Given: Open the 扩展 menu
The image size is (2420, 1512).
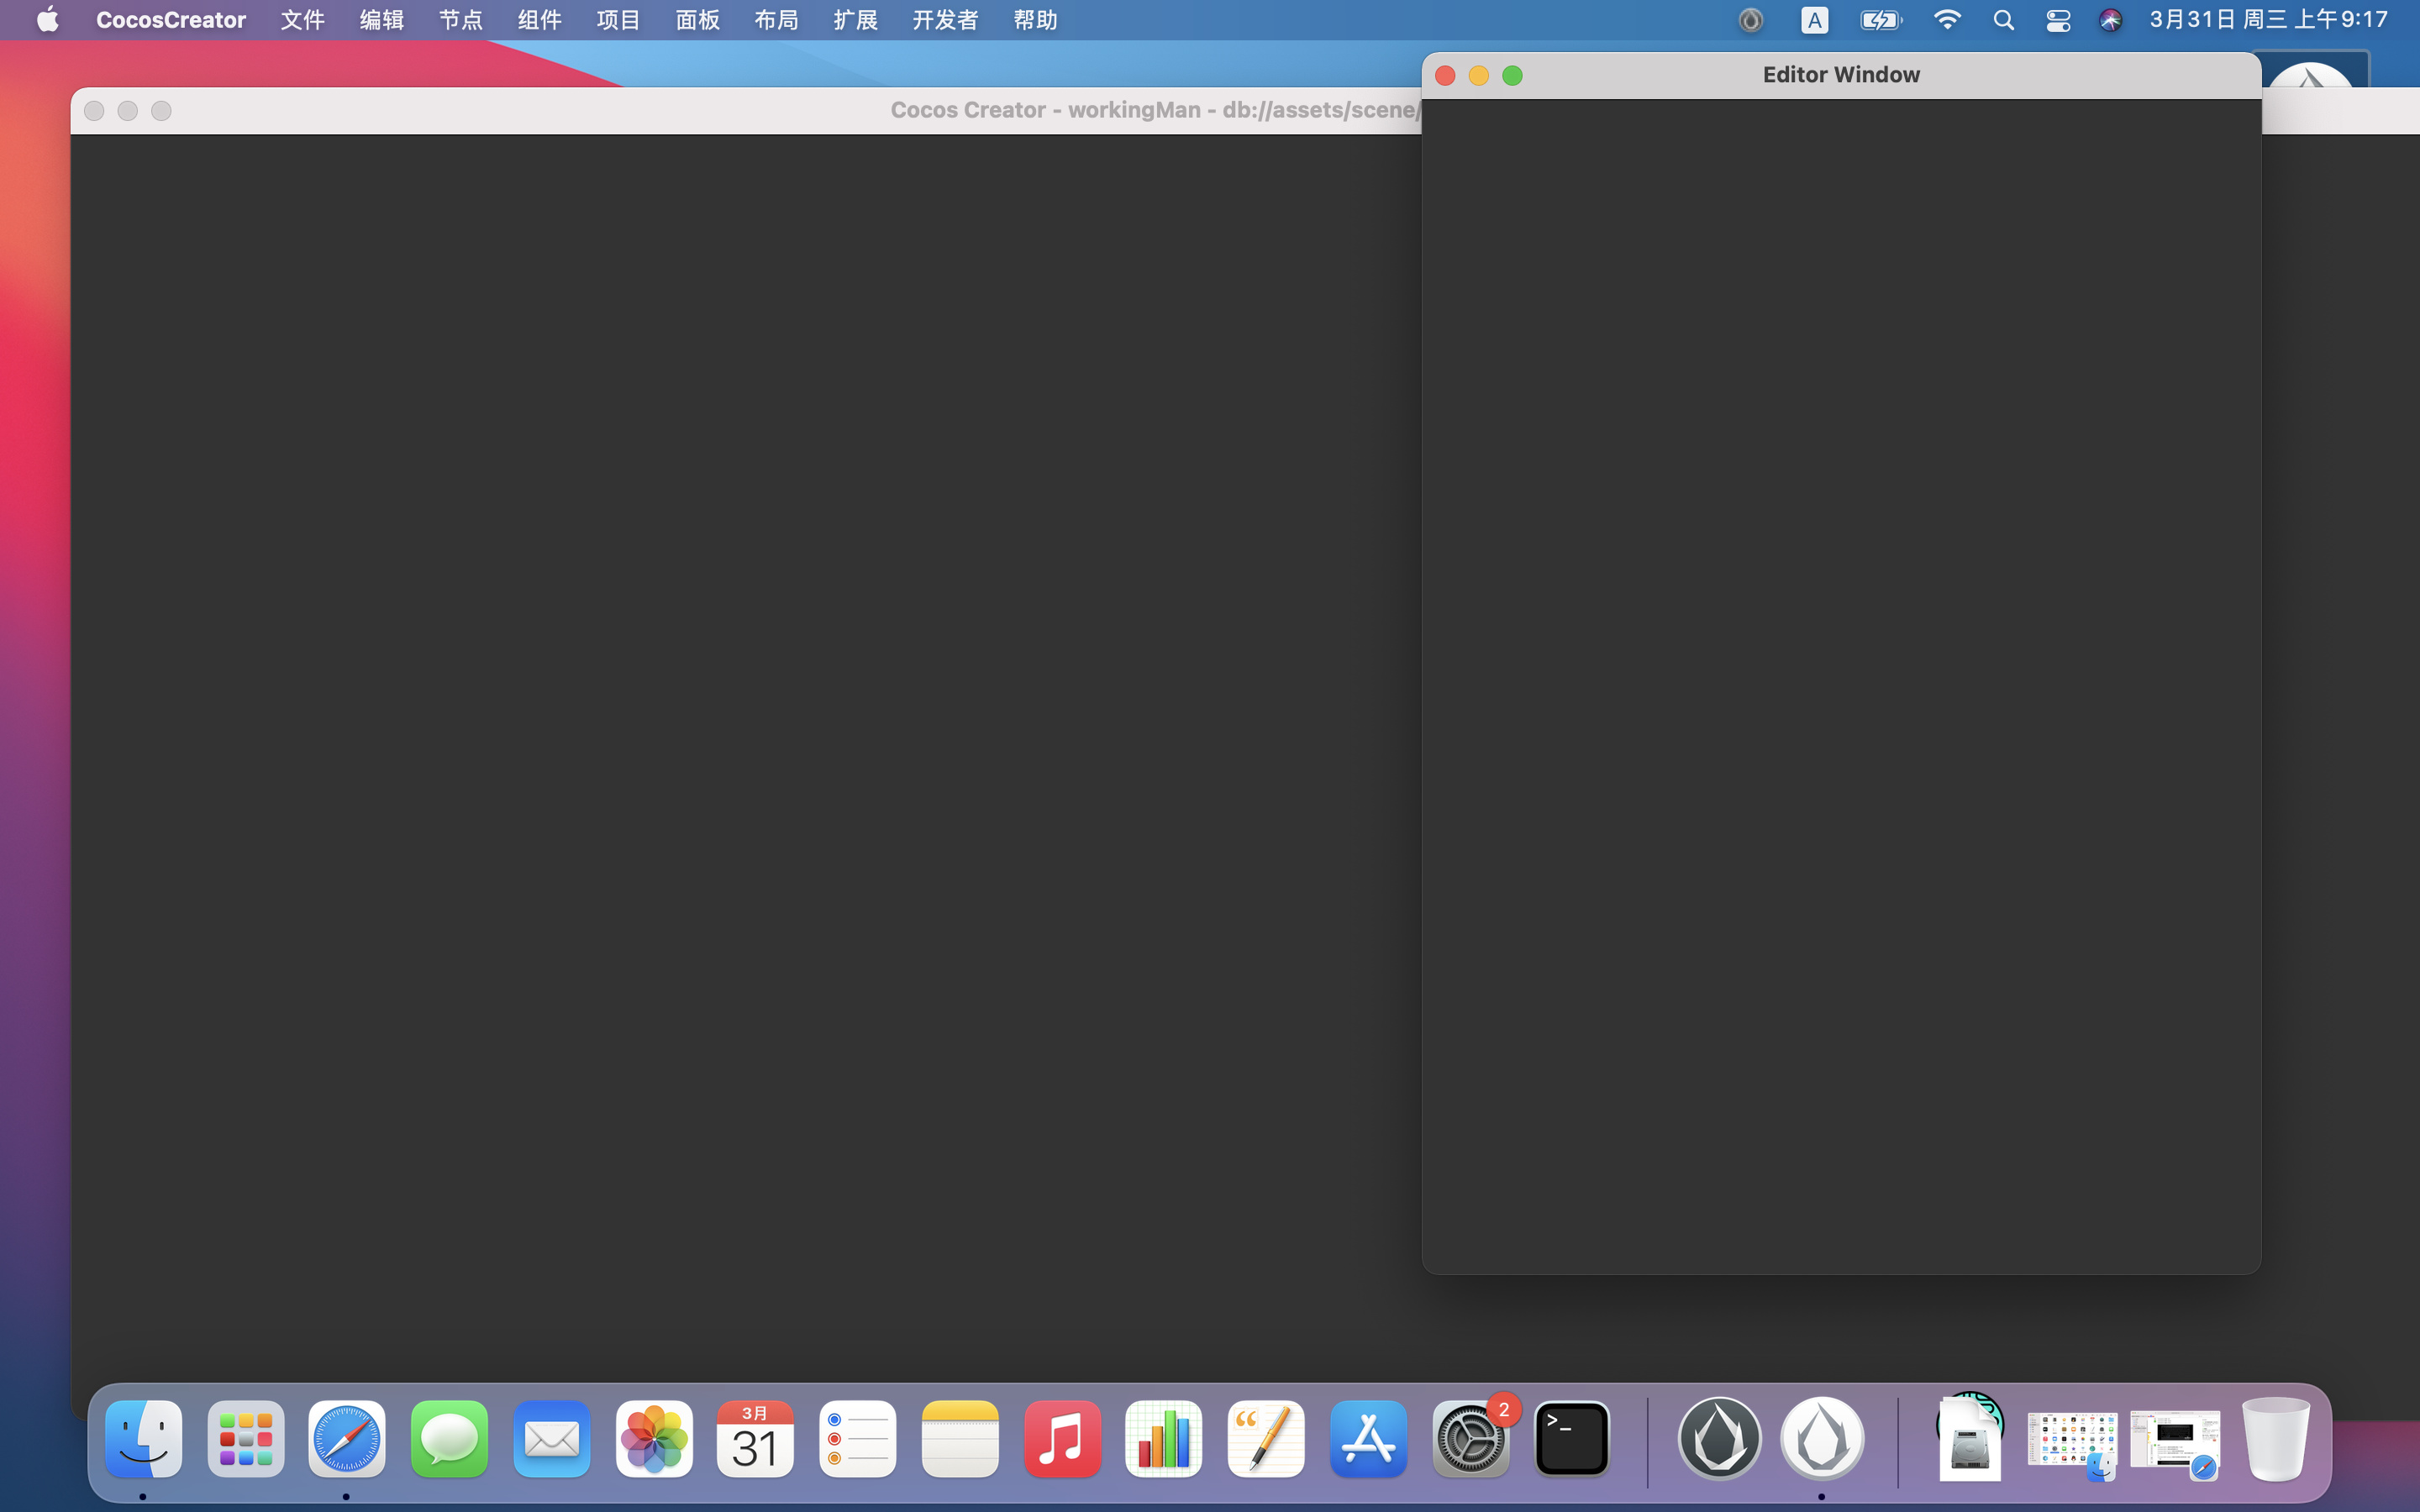Looking at the screenshot, I should coord(855,20).
